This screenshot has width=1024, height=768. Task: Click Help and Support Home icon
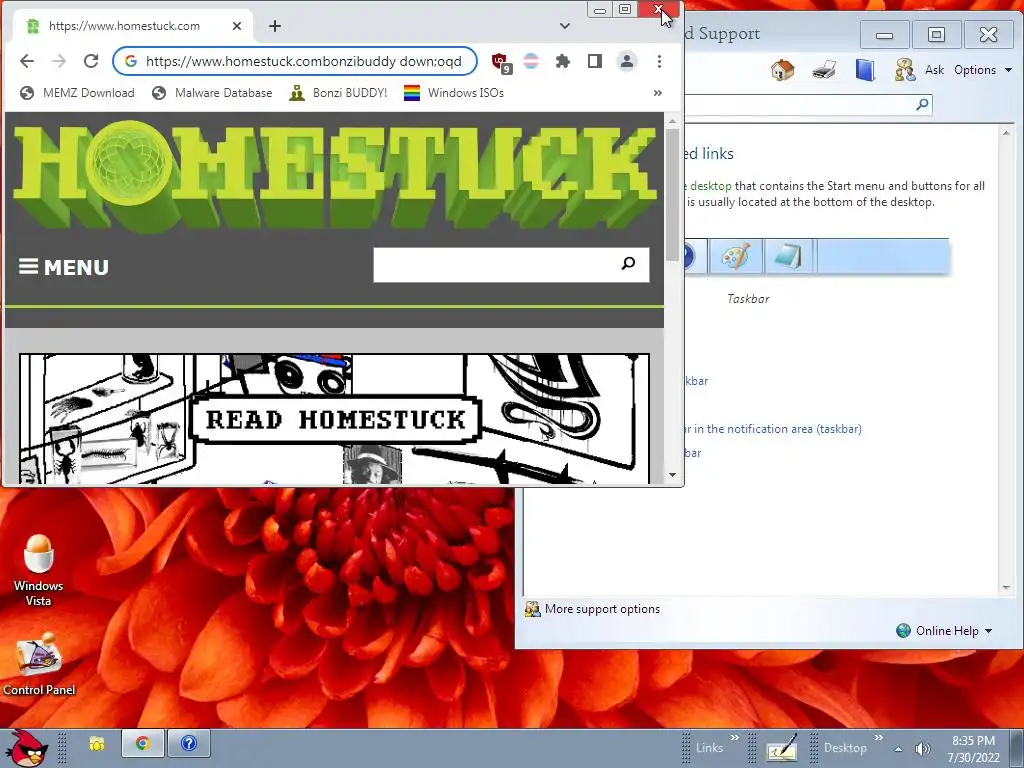click(782, 69)
